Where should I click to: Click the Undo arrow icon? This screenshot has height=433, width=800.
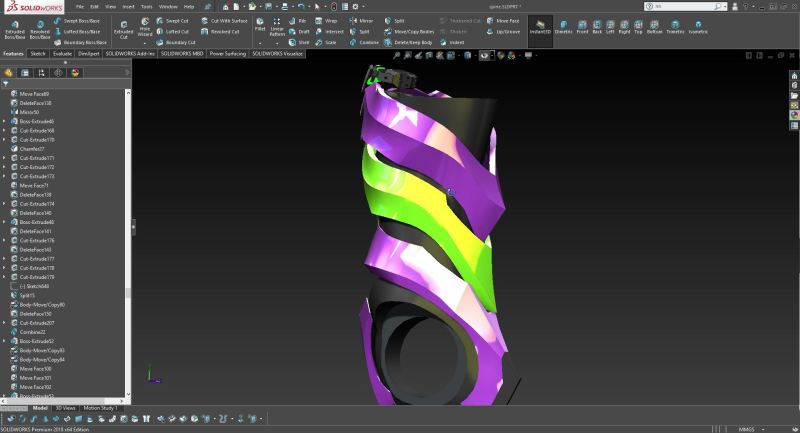[x=301, y=7]
